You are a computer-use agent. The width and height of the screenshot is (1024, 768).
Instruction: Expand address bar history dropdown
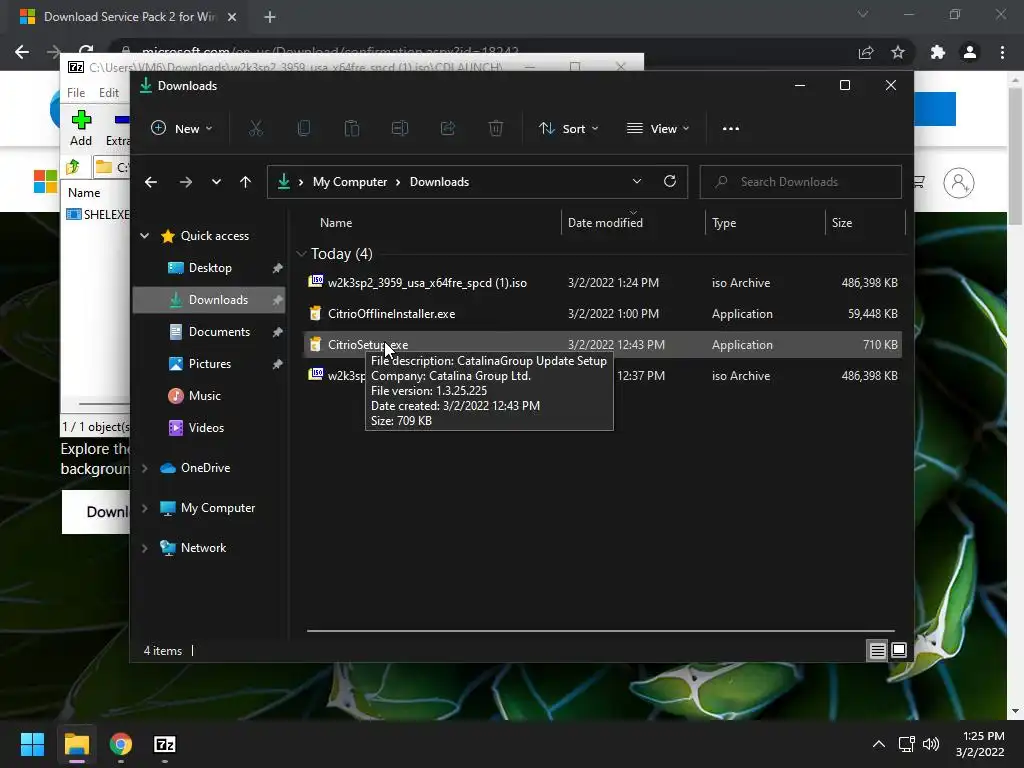(x=637, y=182)
